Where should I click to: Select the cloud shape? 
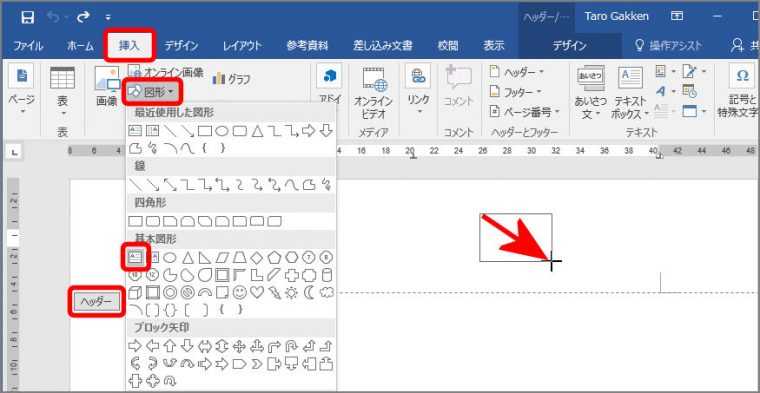tap(327, 292)
